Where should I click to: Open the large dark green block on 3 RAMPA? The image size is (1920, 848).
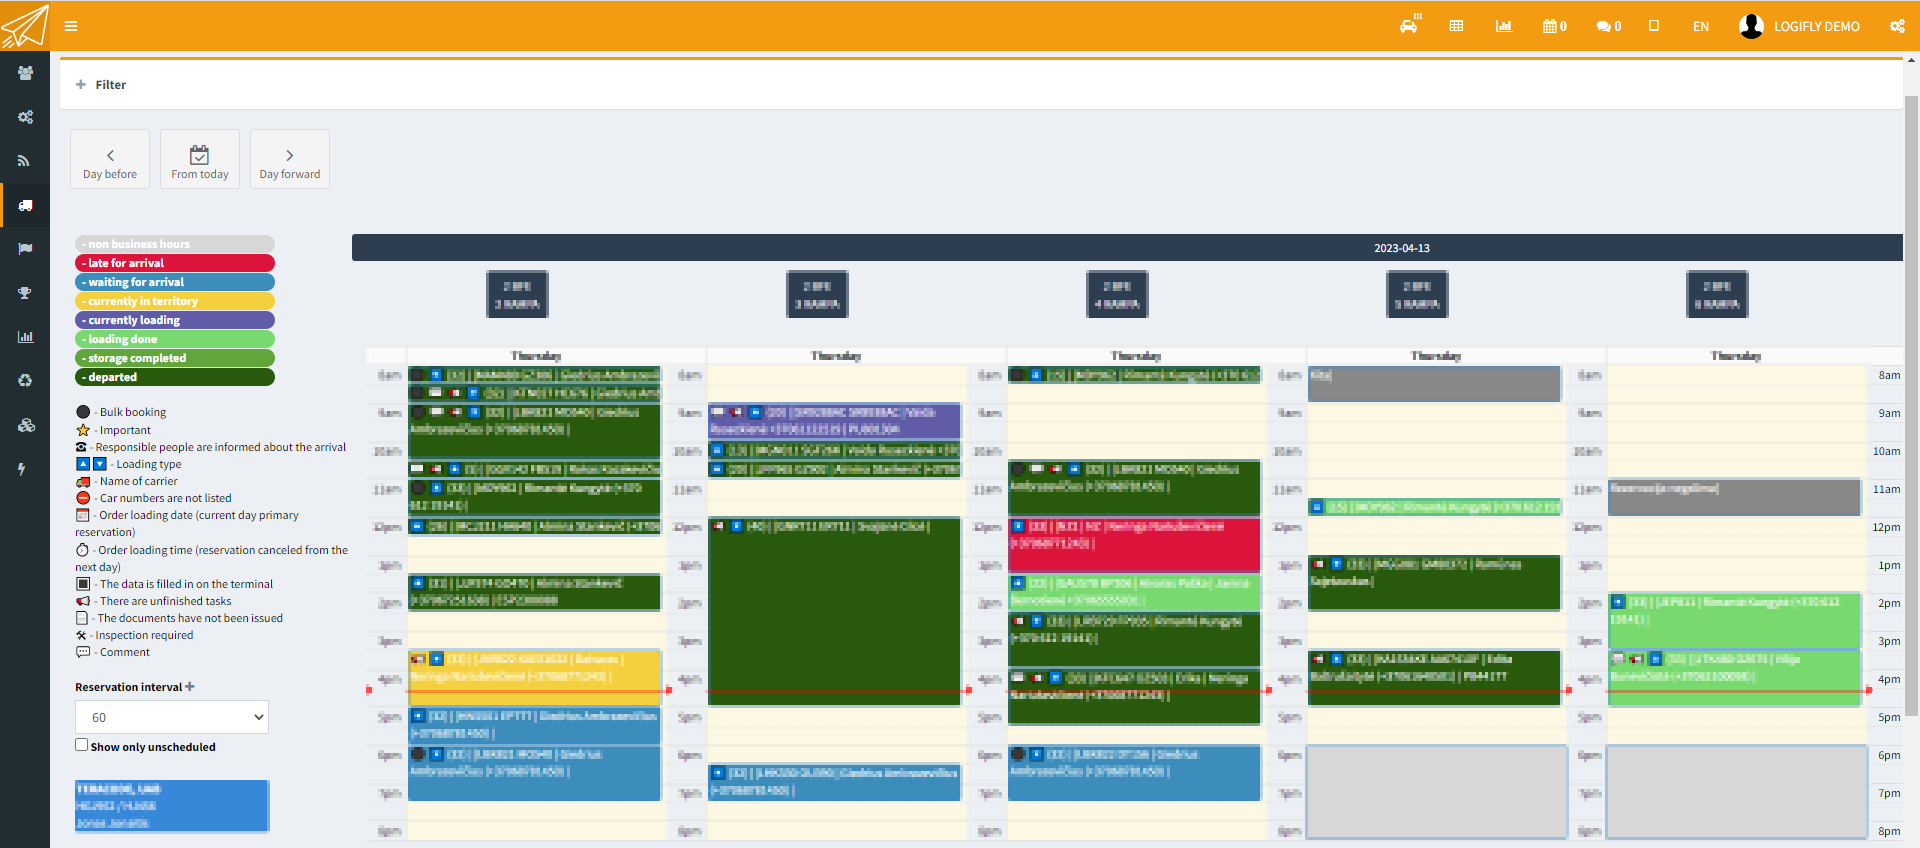834,611
